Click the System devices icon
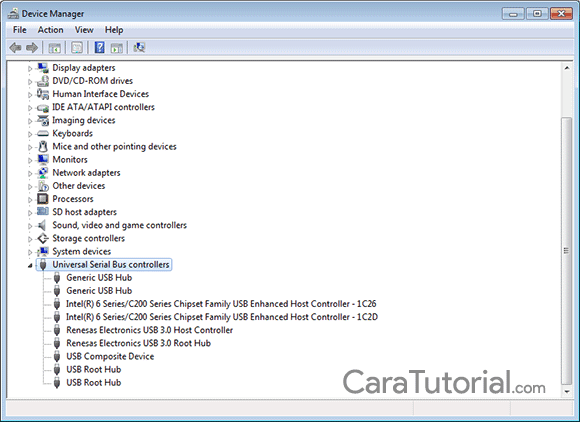This screenshot has width=580, height=422. pyautogui.click(x=43, y=251)
